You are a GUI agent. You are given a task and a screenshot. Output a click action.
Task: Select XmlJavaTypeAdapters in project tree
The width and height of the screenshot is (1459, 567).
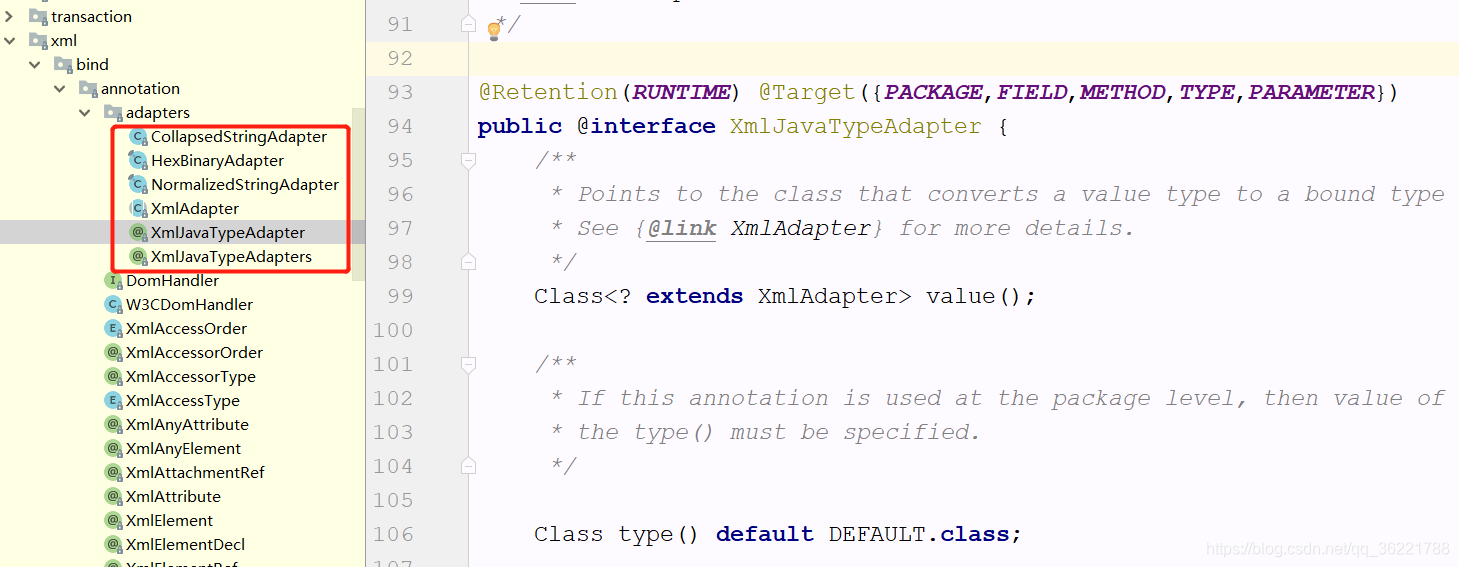click(231, 256)
